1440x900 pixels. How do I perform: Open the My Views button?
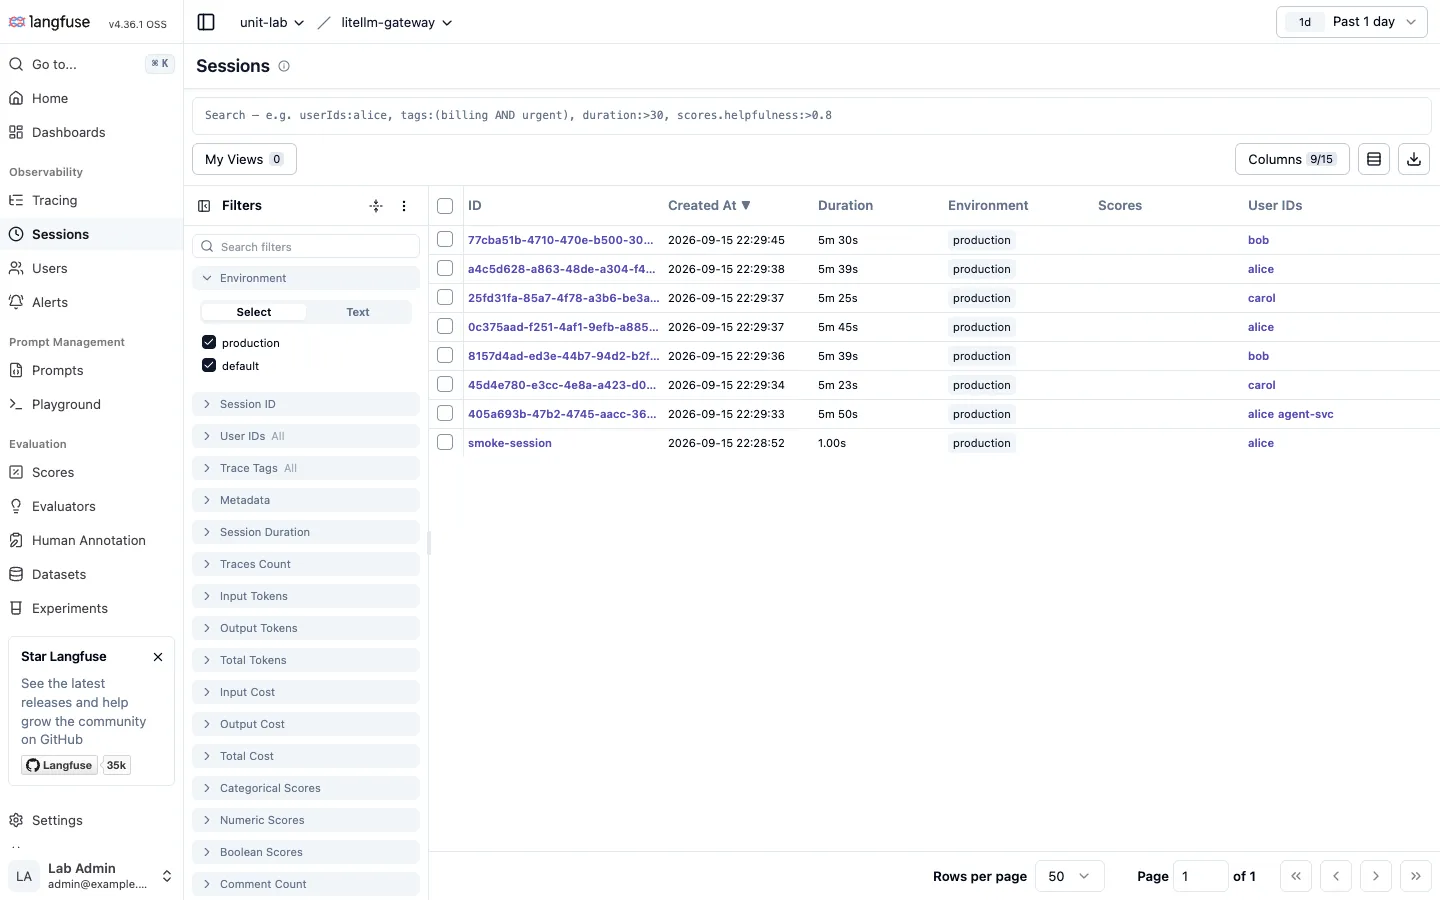(244, 159)
